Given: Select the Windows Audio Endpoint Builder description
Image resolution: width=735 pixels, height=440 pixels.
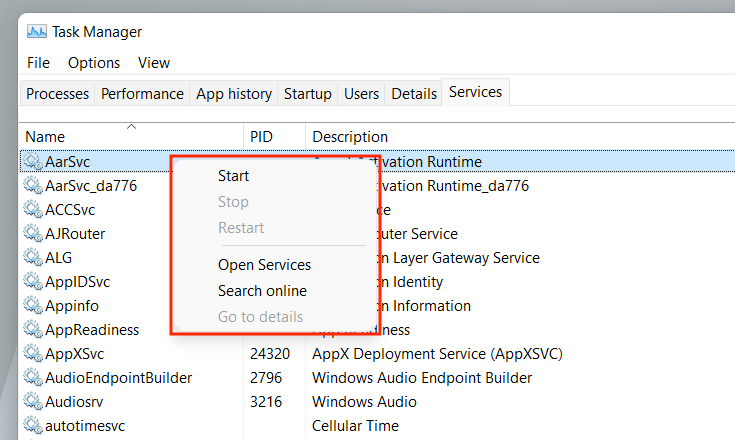Looking at the screenshot, I should click(x=422, y=378).
